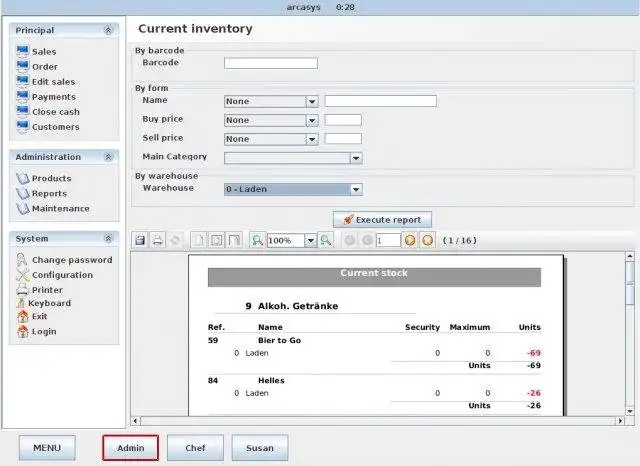Click 'Bier to Go' product name
Viewport: 640px width, 466px height.
(280, 340)
